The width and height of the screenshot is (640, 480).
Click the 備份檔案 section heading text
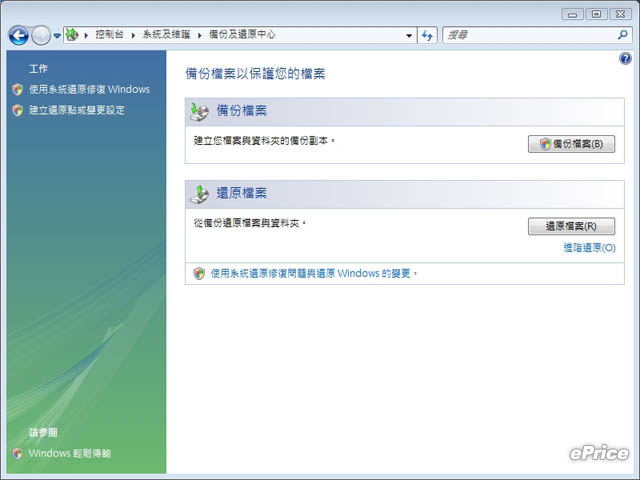242,111
